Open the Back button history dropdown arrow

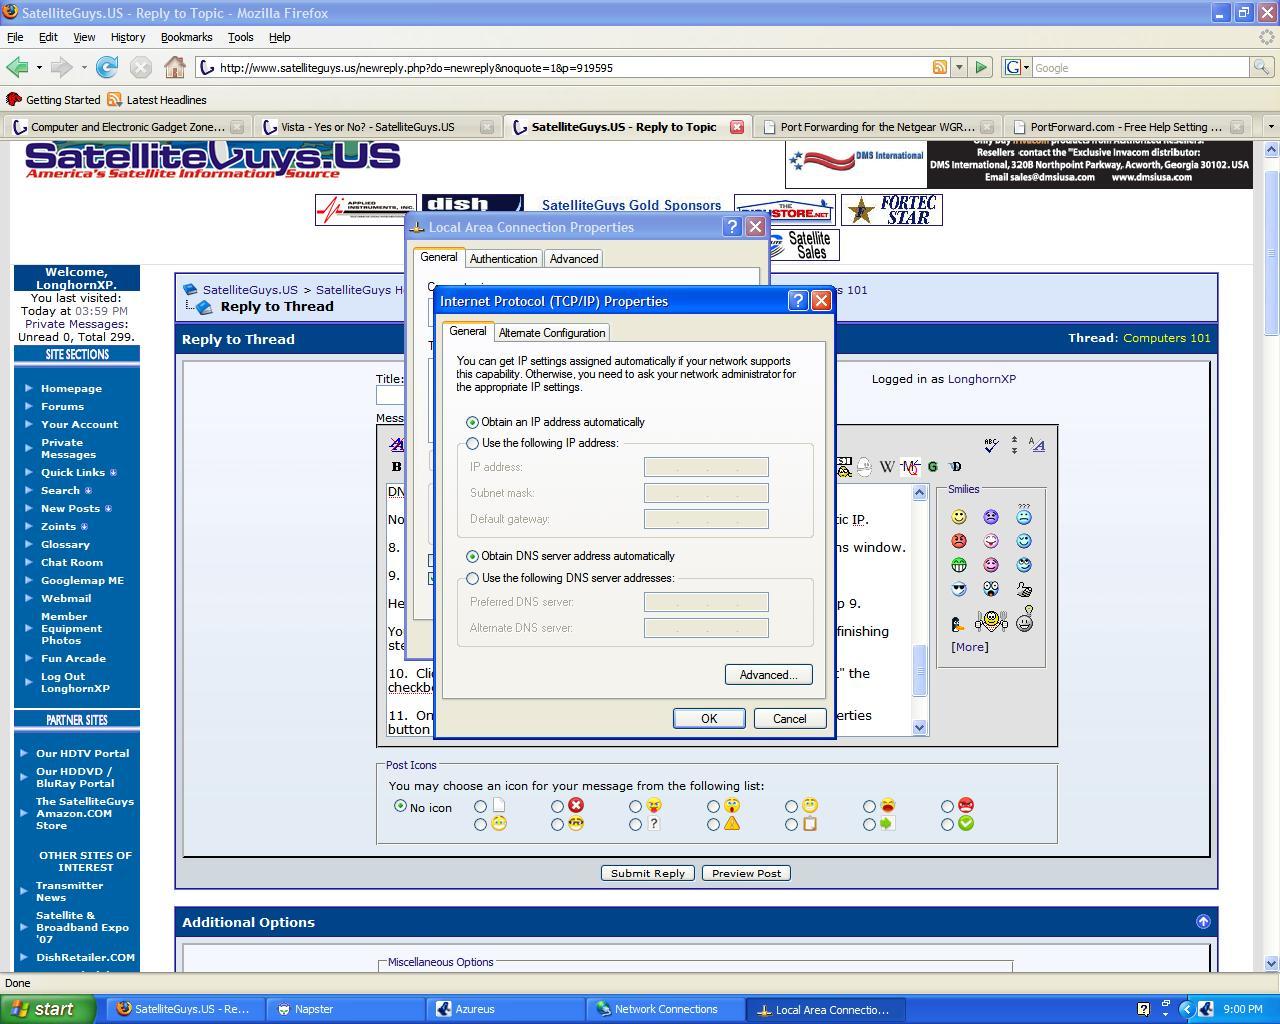coord(39,67)
